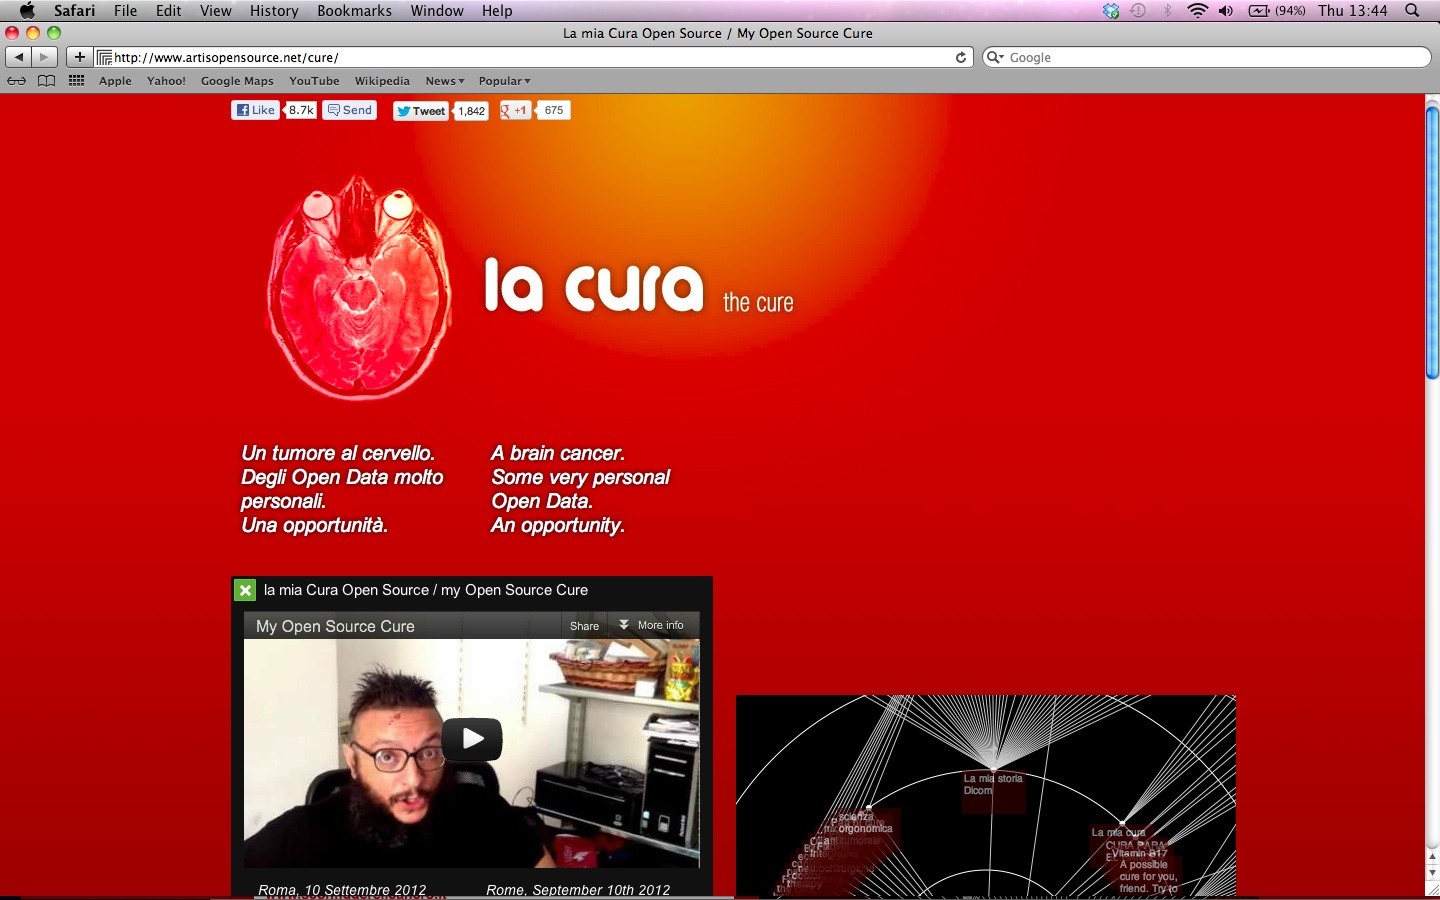Image resolution: width=1440 pixels, height=900 pixels.
Task: Click the Thu 13:44 clock
Action: tap(1353, 11)
